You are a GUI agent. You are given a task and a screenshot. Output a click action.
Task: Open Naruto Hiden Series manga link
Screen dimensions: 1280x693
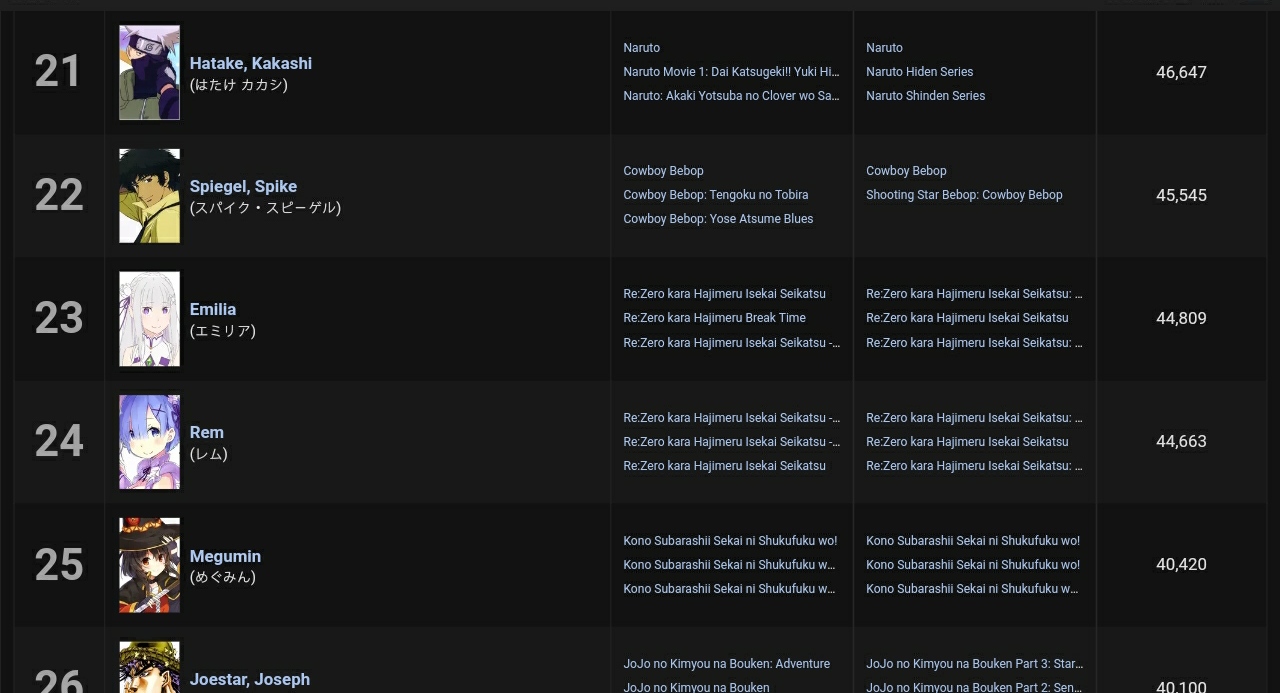click(919, 72)
